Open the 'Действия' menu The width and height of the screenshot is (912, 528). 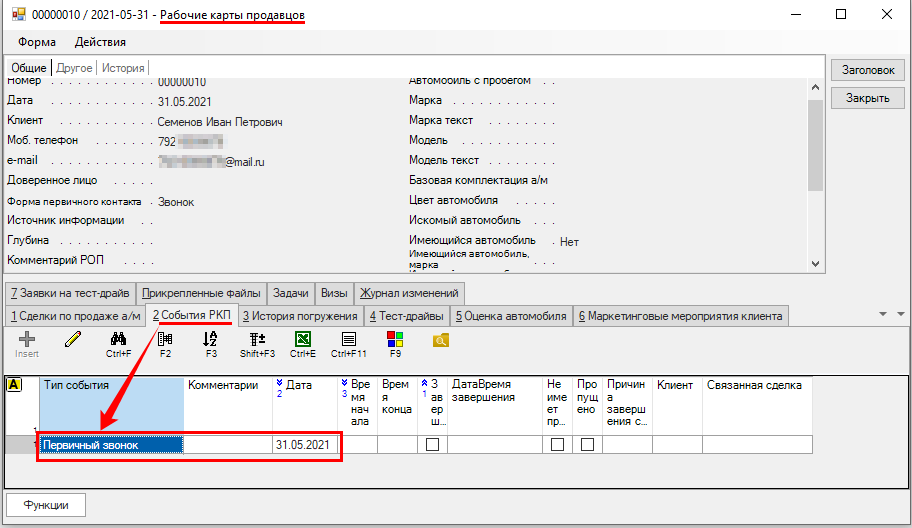point(100,42)
